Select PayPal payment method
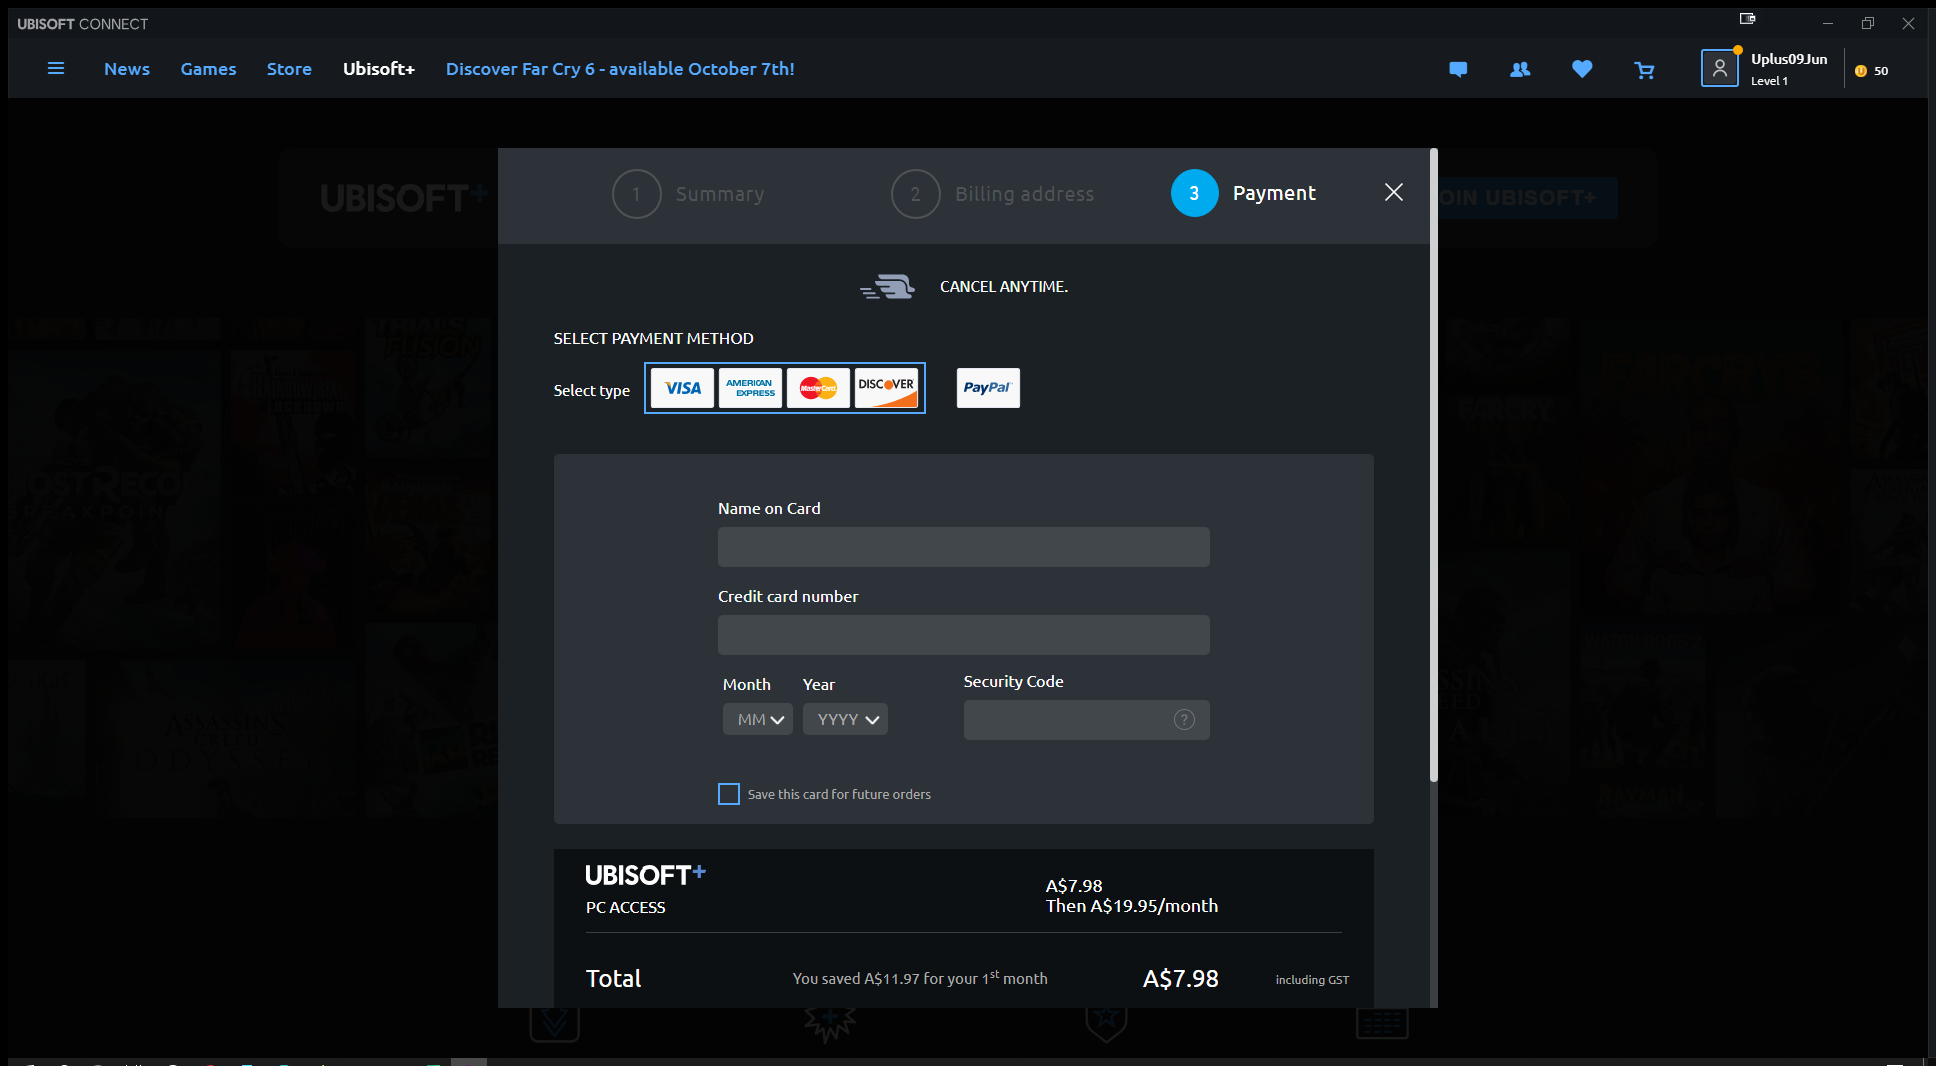Viewport: 1936px width, 1066px height. (988, 388)
